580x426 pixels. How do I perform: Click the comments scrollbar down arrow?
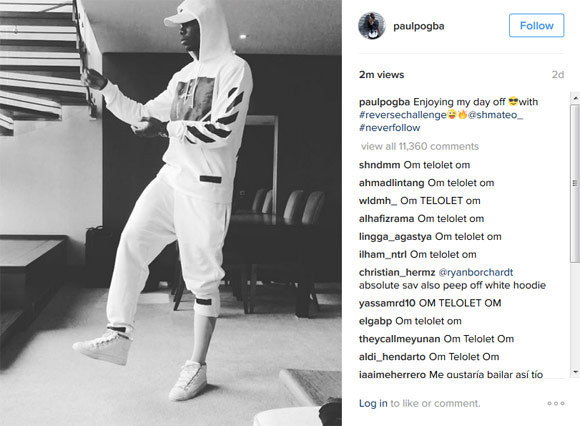(575, 372)
